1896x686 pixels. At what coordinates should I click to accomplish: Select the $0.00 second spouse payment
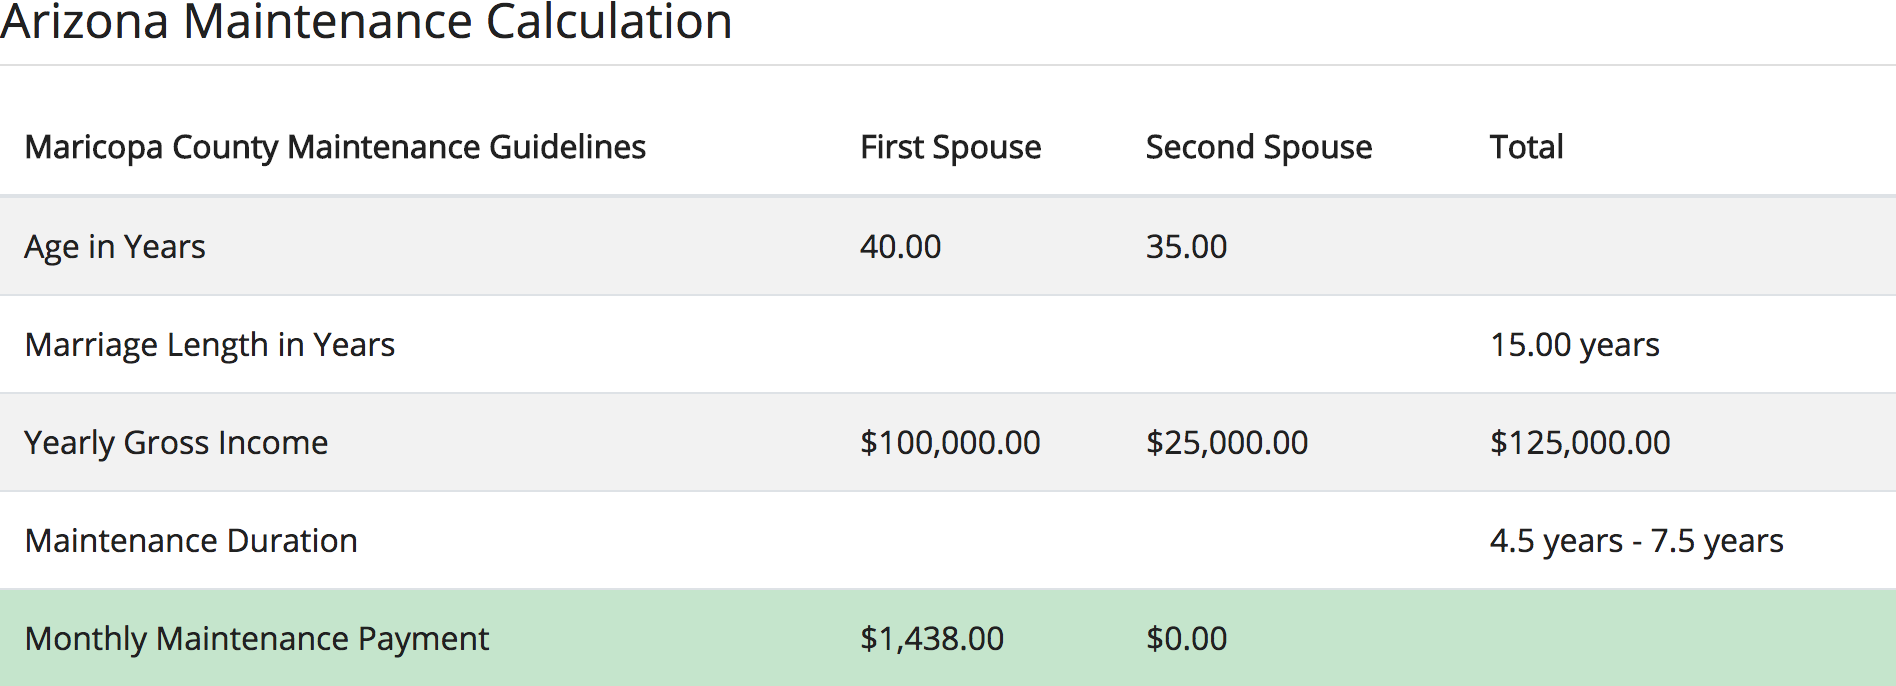point(1186,639)
